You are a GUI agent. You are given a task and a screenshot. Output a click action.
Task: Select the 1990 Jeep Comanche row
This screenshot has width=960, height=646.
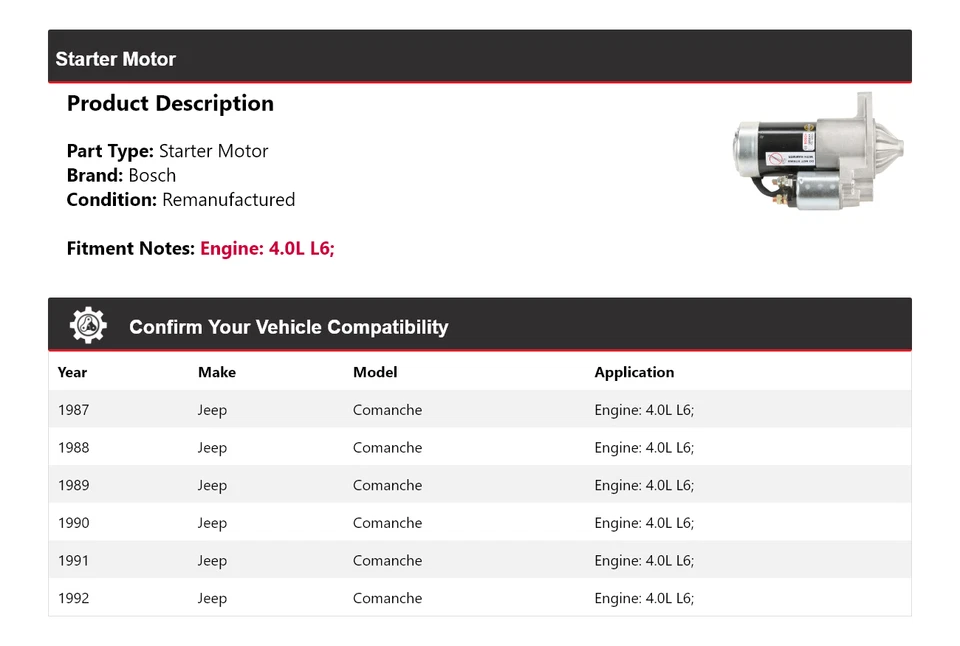(x=480, y=522)
